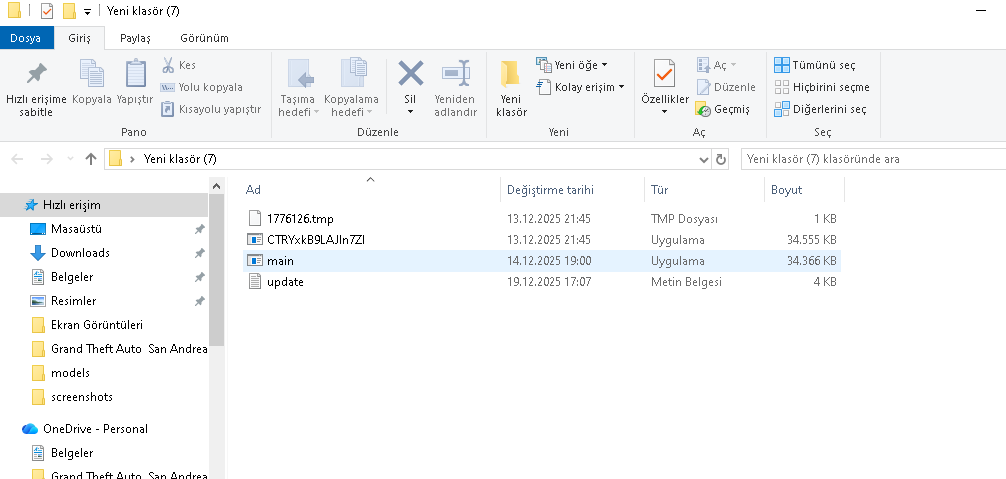The height and width of the screenshot is (479, 1006).
Task: Go up one folder level arrow
Action: click(90, 159)
